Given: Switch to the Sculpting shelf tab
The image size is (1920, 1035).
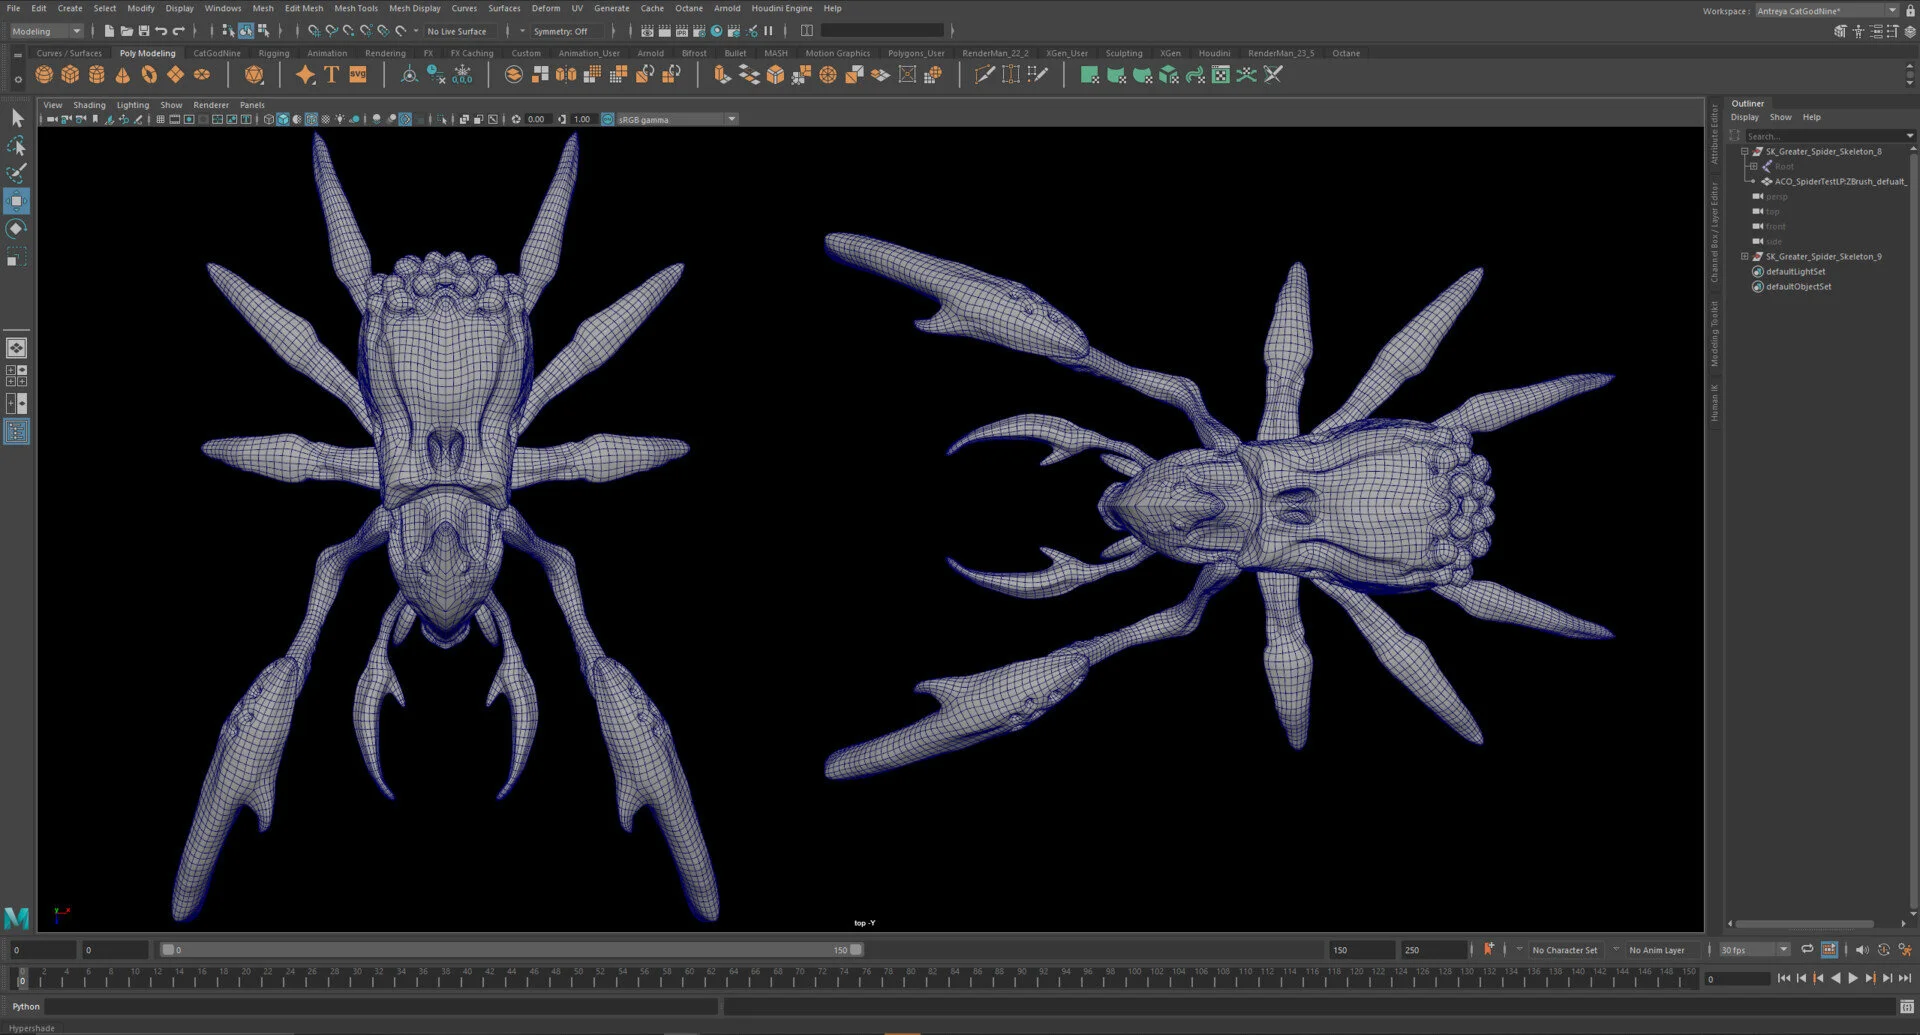Looking at the screenshot, I should tap(1124, 53).
